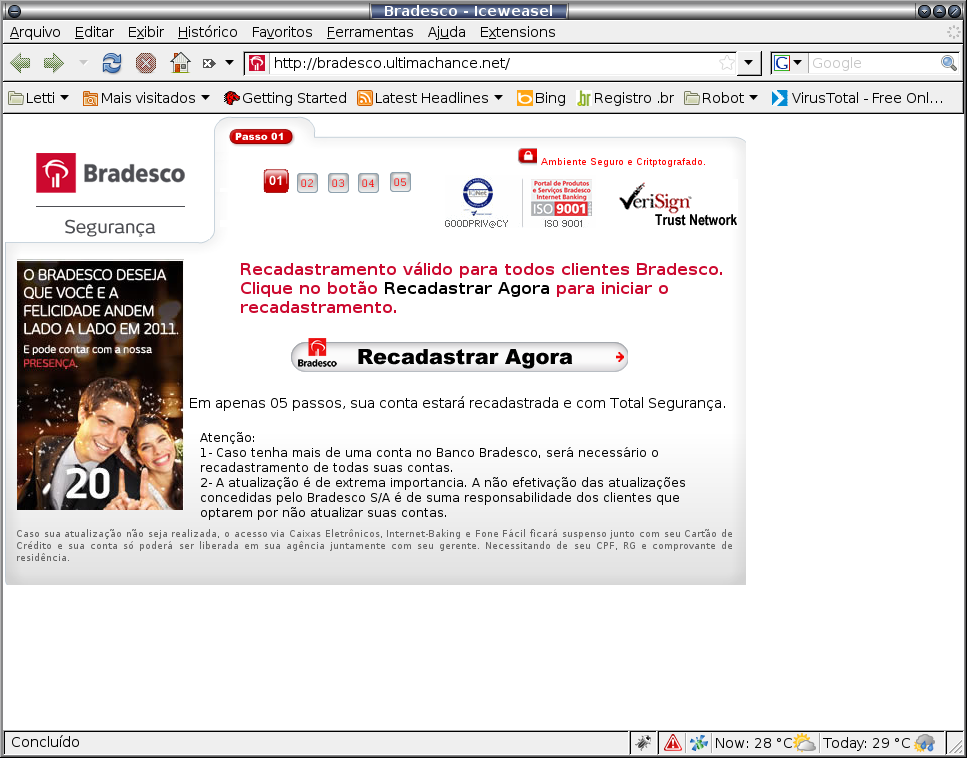Open the window menu button in title bar
Screen dimensions: 967x758
[x=14, y=10]
